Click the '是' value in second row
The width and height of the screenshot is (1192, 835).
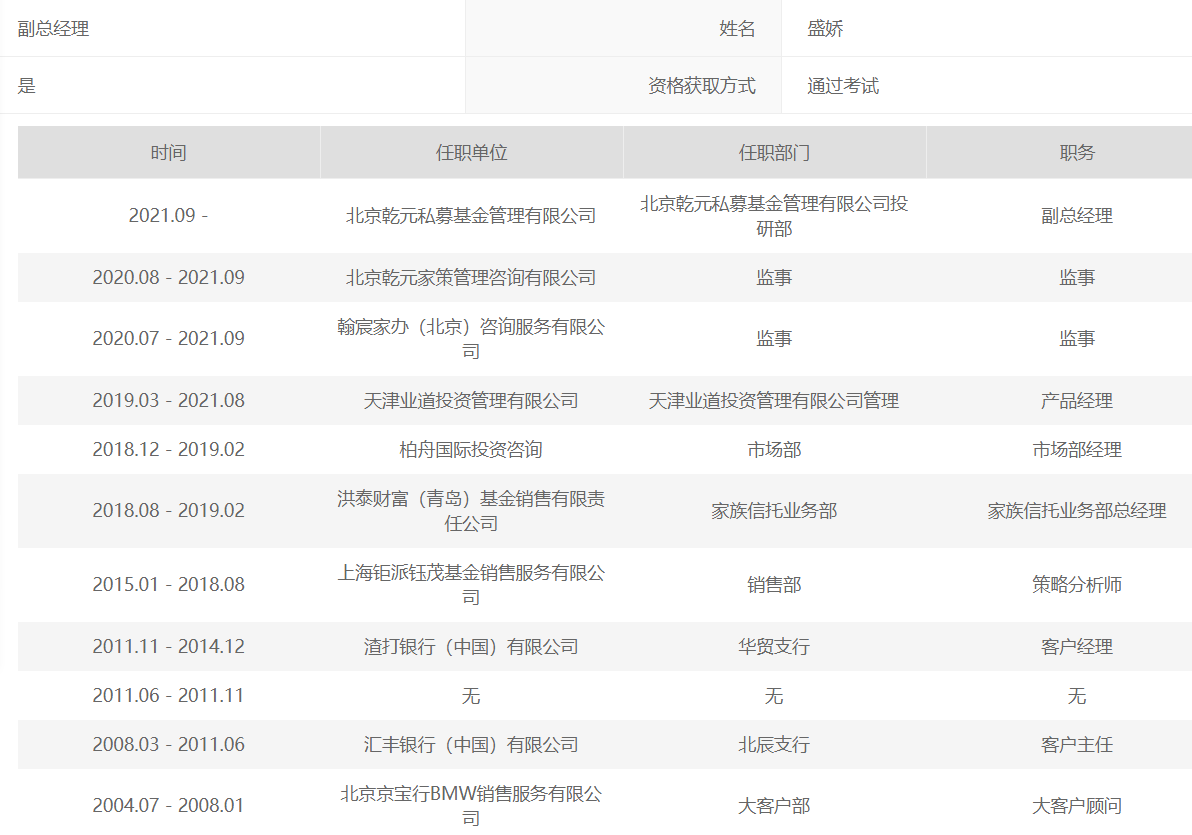[27, 86]
